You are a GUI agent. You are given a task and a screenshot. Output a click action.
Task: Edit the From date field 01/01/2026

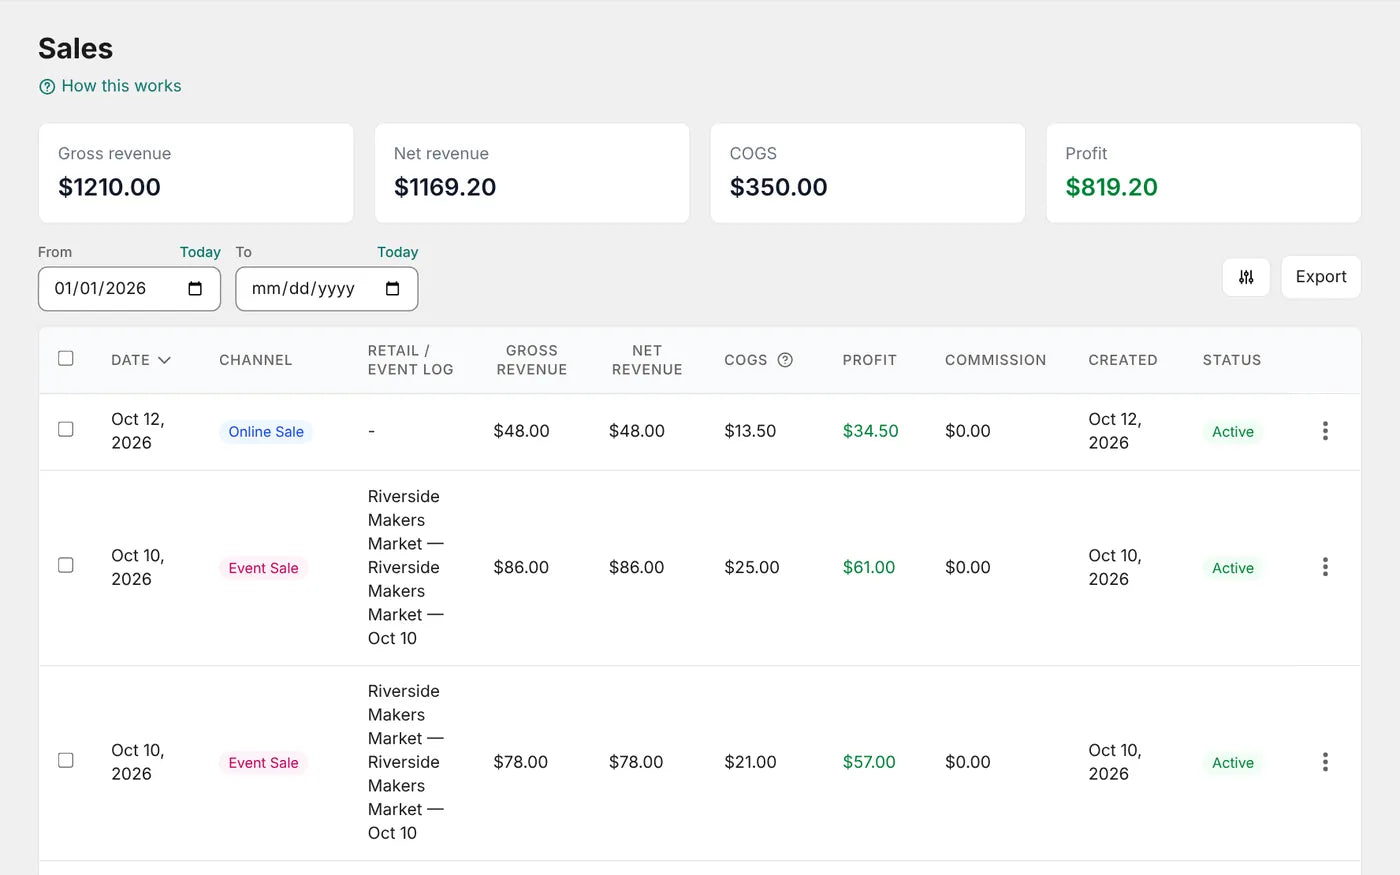point(129,289)
